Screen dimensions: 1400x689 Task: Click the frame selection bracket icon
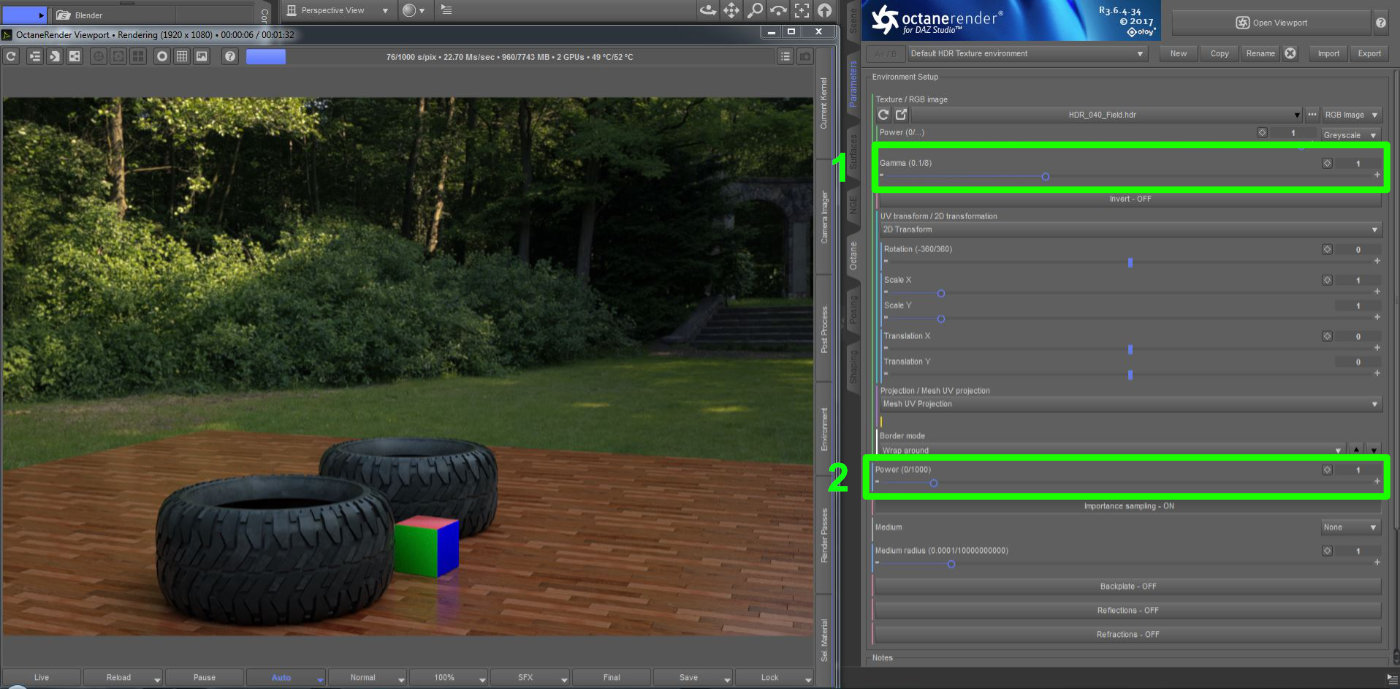pos(801,11)
